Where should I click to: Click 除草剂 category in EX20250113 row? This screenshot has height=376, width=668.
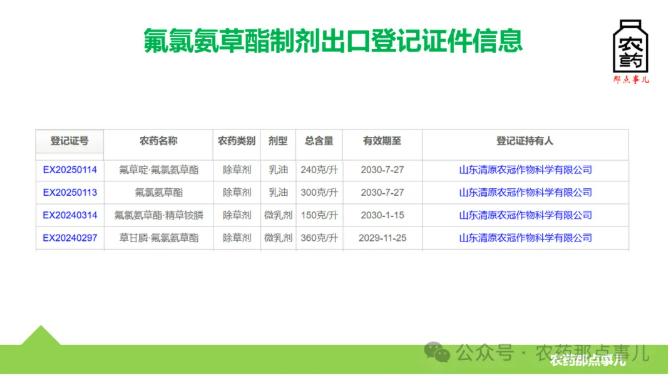(237, 192)
